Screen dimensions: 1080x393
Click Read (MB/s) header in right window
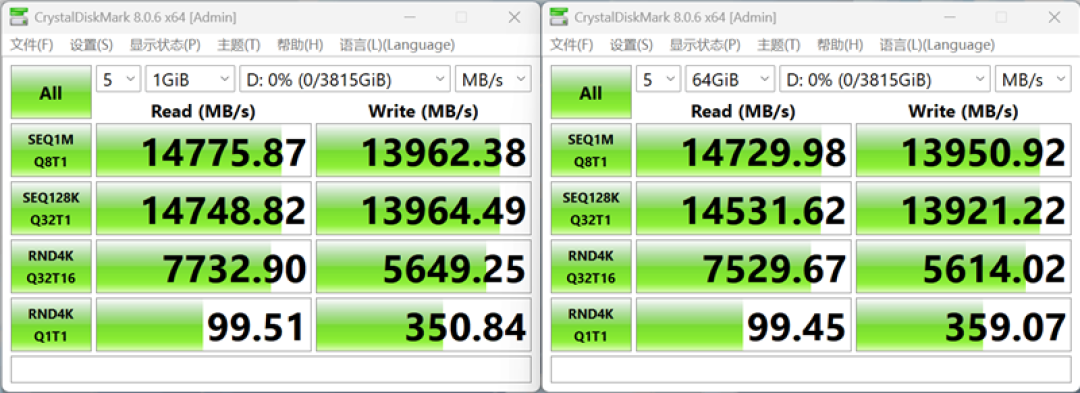tap(743, 111)
